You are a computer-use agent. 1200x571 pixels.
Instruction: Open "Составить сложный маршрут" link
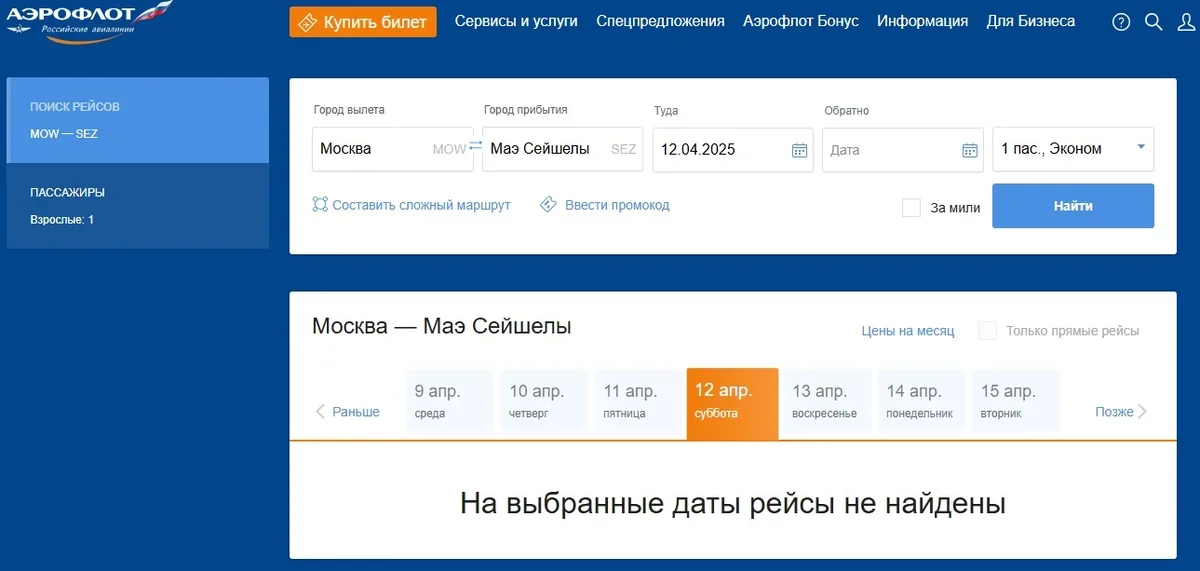click(x=411, y=205)
